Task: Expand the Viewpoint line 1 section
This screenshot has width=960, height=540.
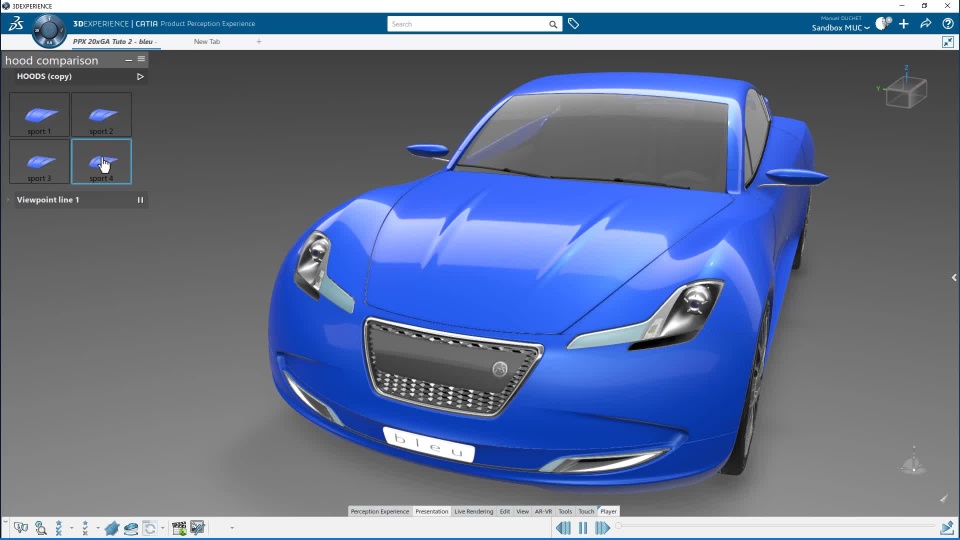Action: point(9,200)
